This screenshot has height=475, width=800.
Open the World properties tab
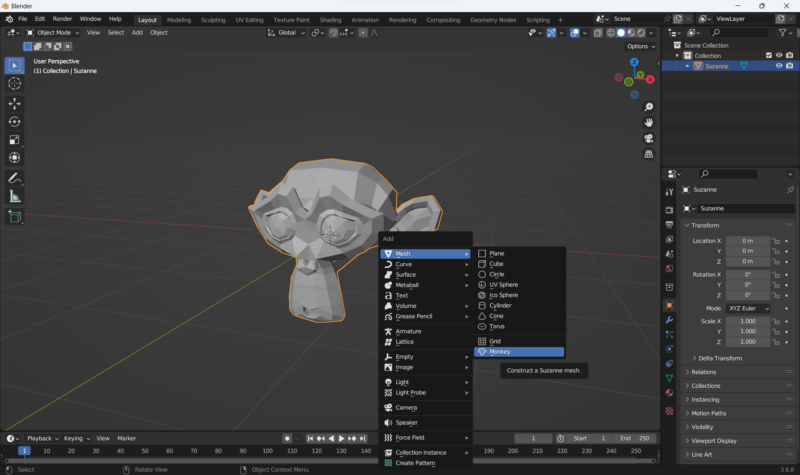click(669, 269)
